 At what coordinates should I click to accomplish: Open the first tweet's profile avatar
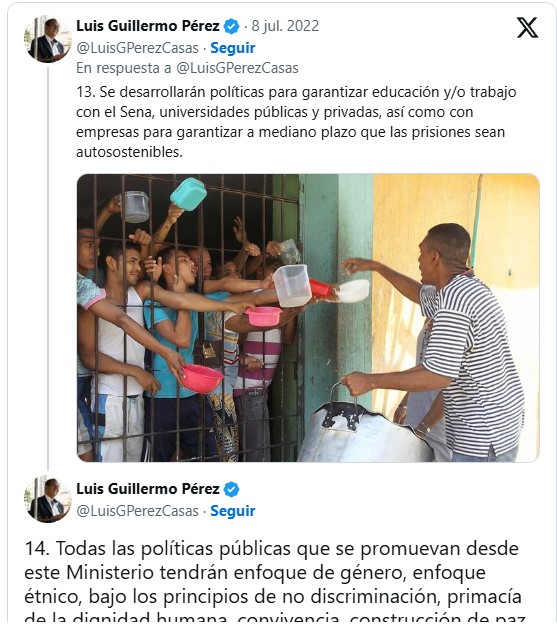click(x=48, y=40)
